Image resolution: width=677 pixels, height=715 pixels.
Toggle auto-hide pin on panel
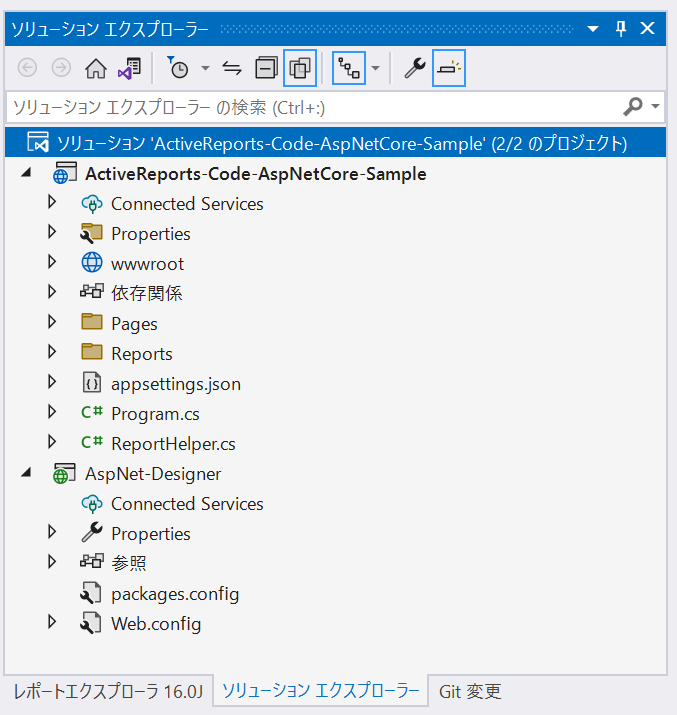pyautogui.click(x=621, y=29)
